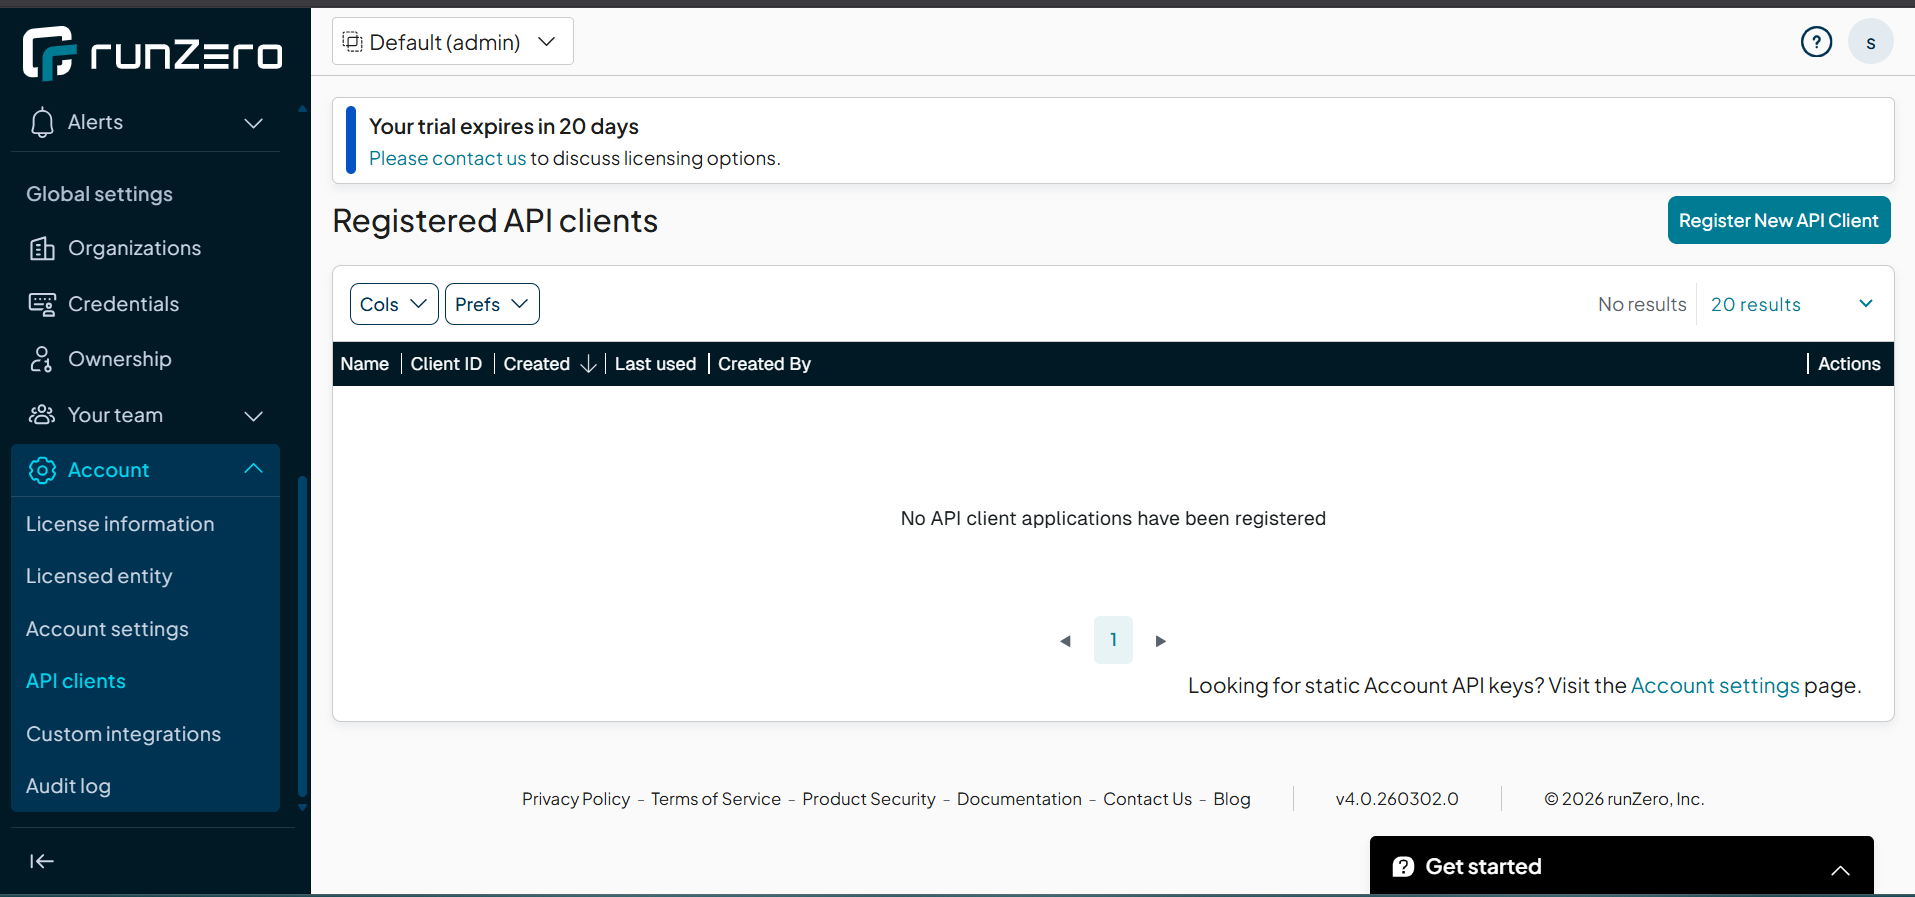Sort table by Last used column

[x=655, y=364]
